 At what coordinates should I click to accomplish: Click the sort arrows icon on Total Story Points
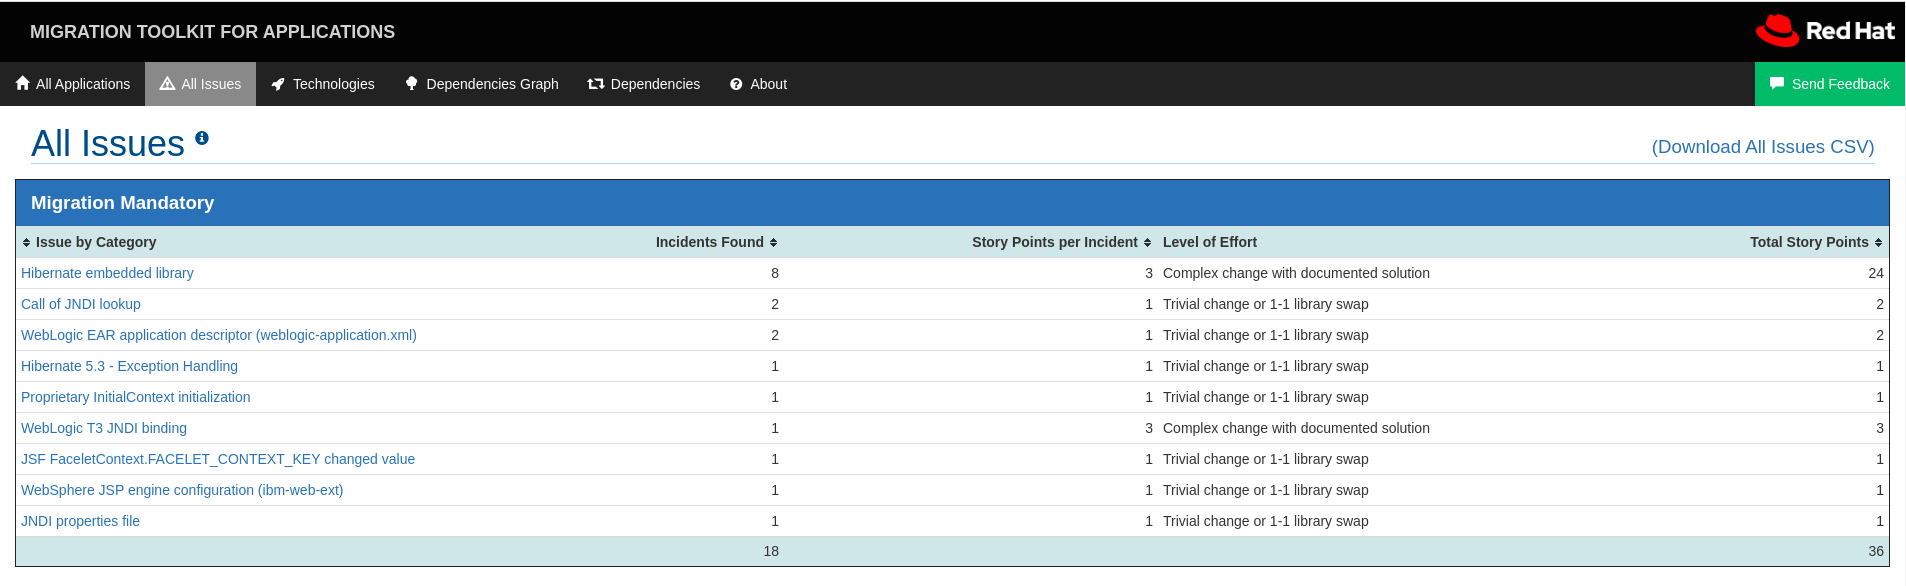pyautogui.click(x=1878, y=242)
